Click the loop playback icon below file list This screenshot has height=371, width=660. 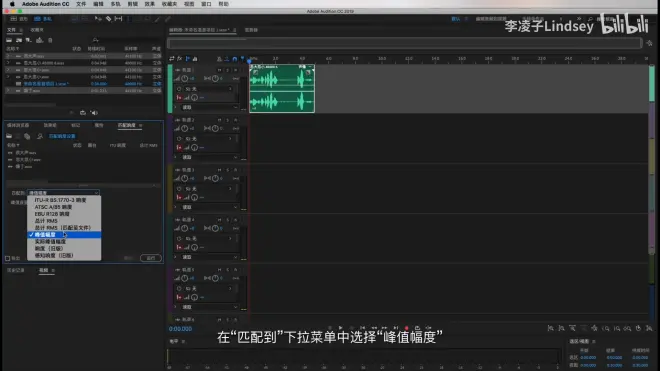click(83, 112)
